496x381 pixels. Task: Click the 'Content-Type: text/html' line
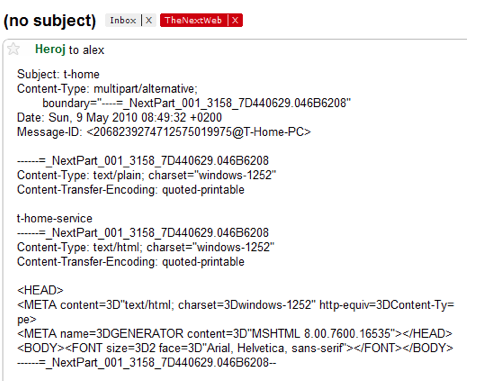click(x=146, y=247)
